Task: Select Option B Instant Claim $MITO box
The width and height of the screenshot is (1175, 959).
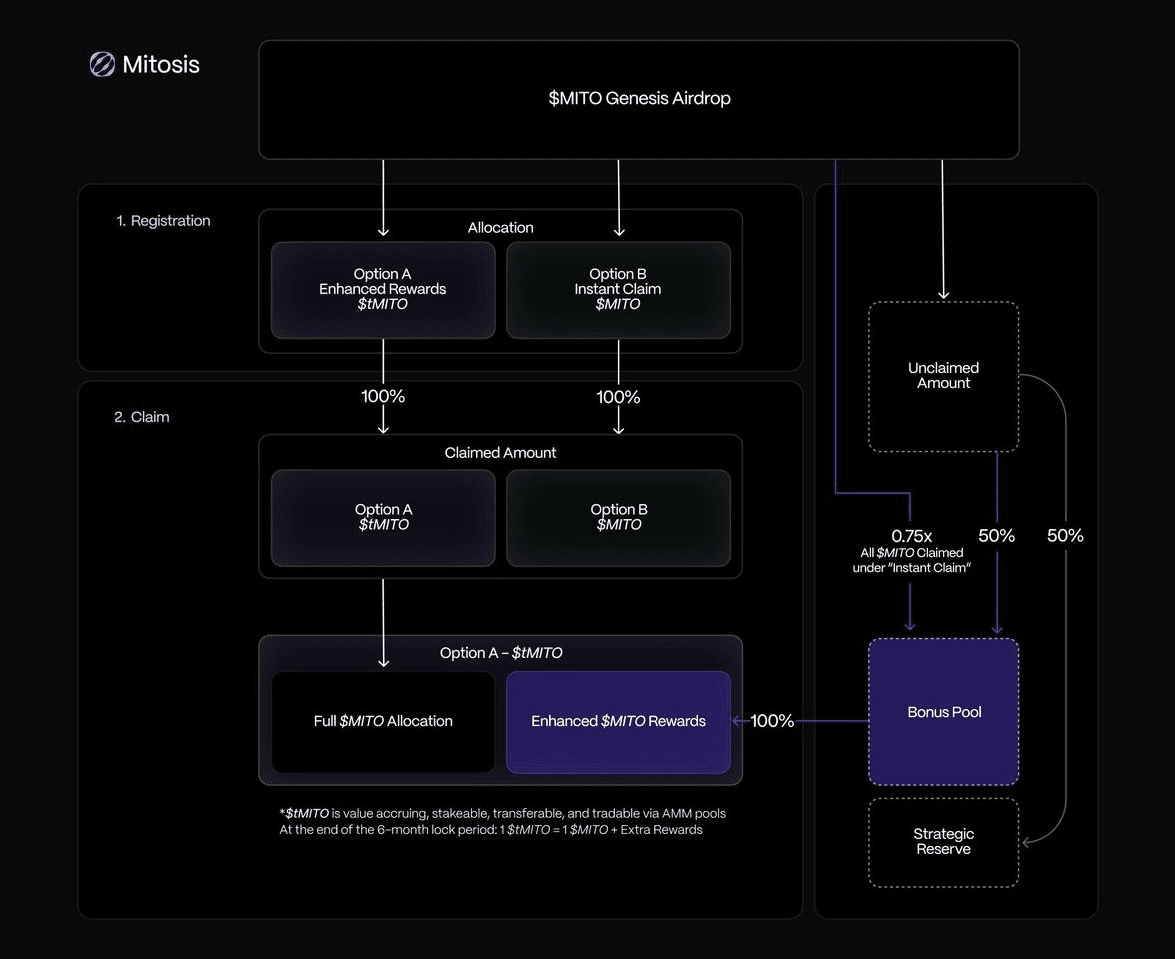Action: click(618, 290)
